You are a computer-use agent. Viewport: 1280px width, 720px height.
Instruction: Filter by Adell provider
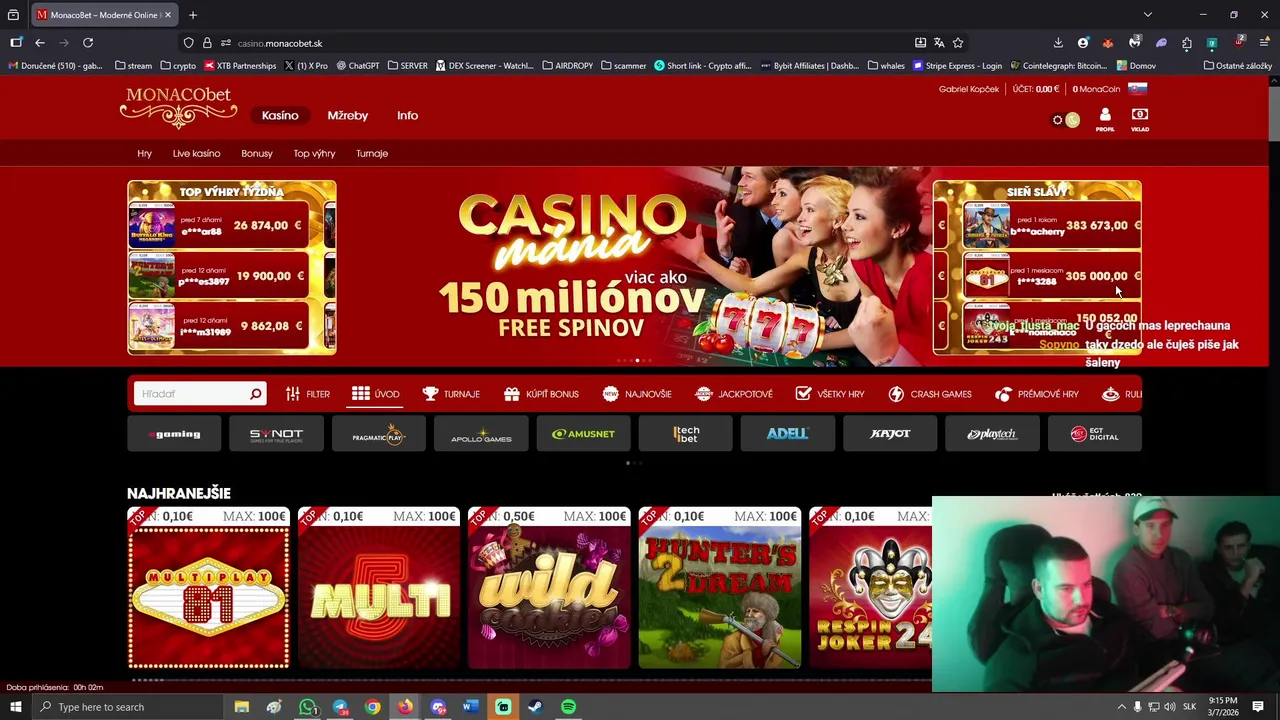(788, 434)
